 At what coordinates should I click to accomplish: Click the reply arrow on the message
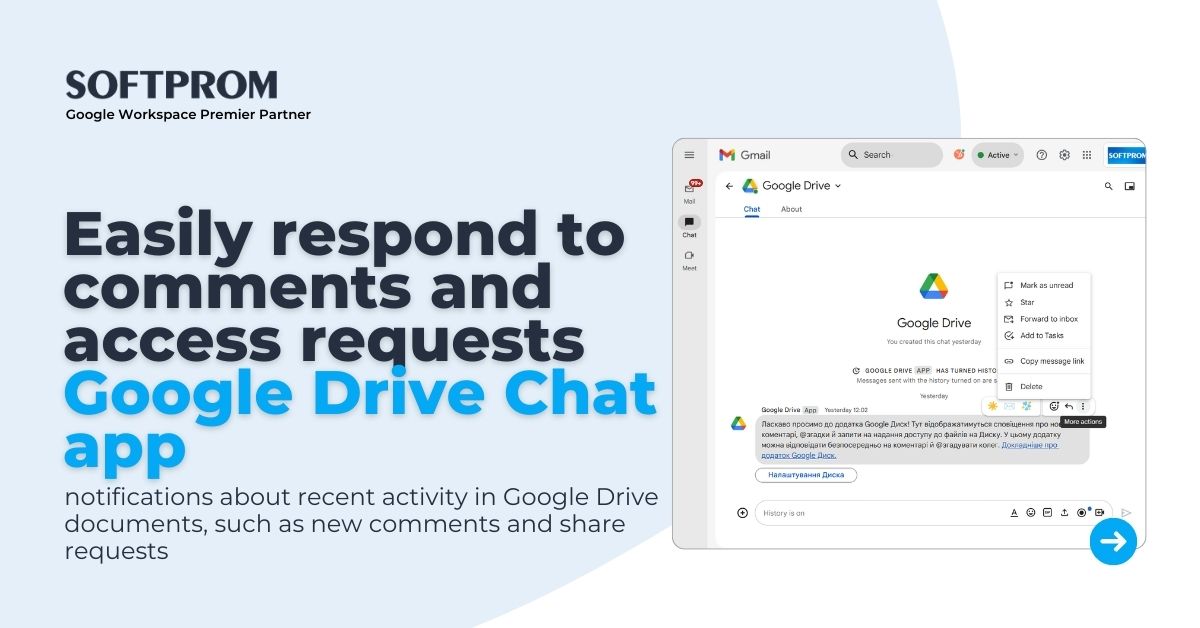click(x=1069, y=406)
